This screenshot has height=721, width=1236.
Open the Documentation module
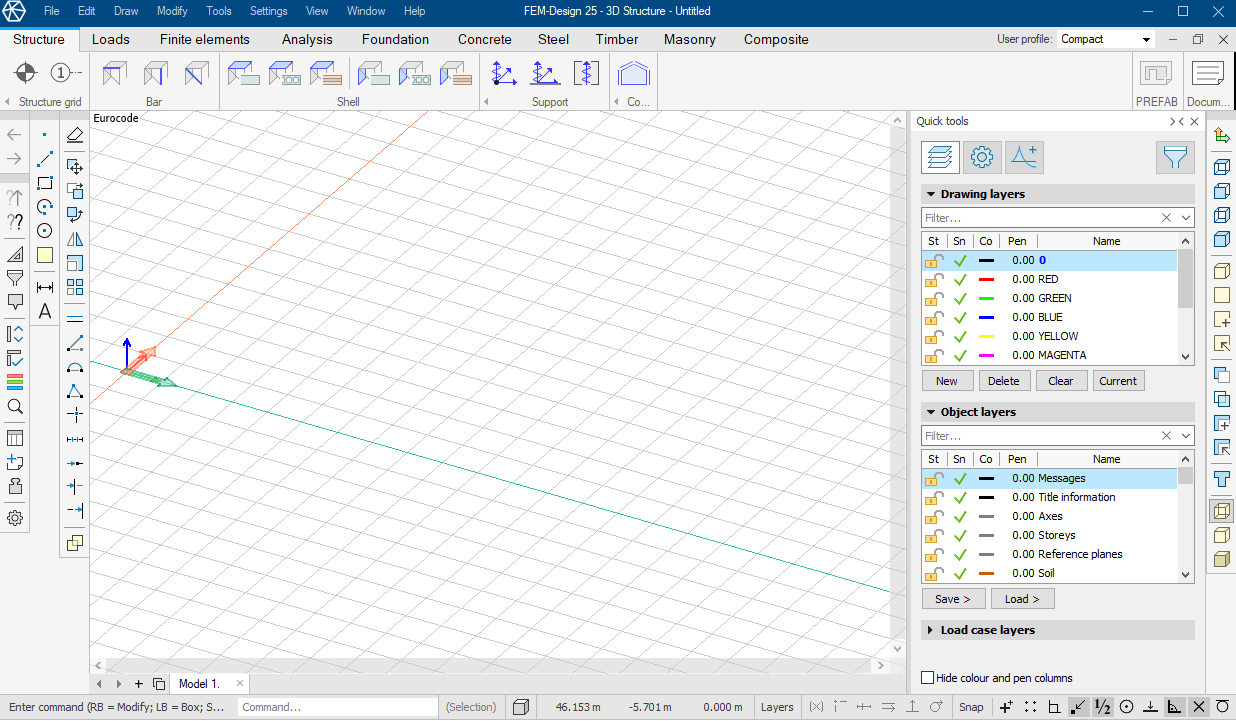click(x=1208, y=74)
